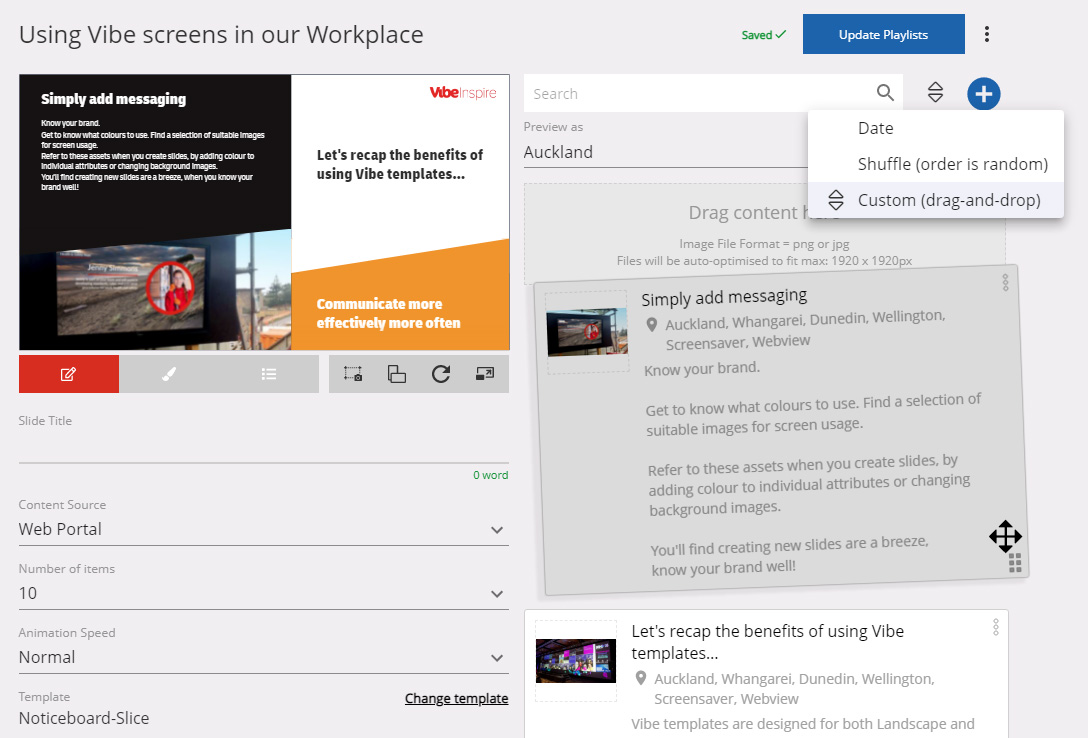Click the pop-out preview icon

click(485, 374)
